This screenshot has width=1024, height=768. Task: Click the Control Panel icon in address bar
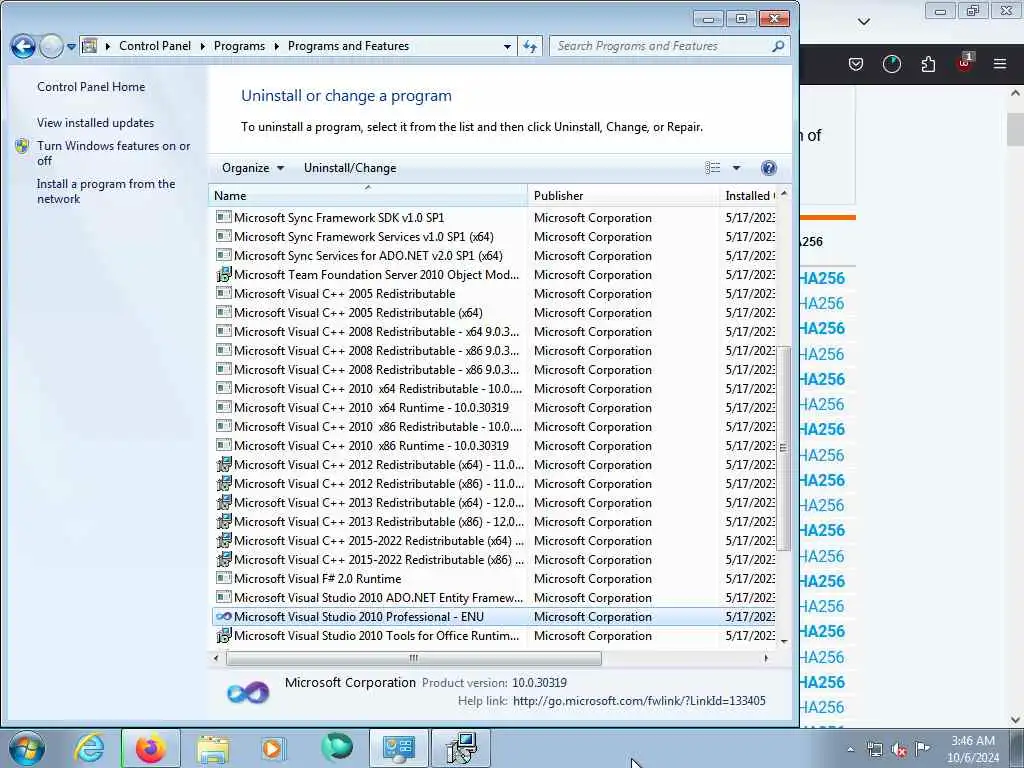[x=90, y=46]
